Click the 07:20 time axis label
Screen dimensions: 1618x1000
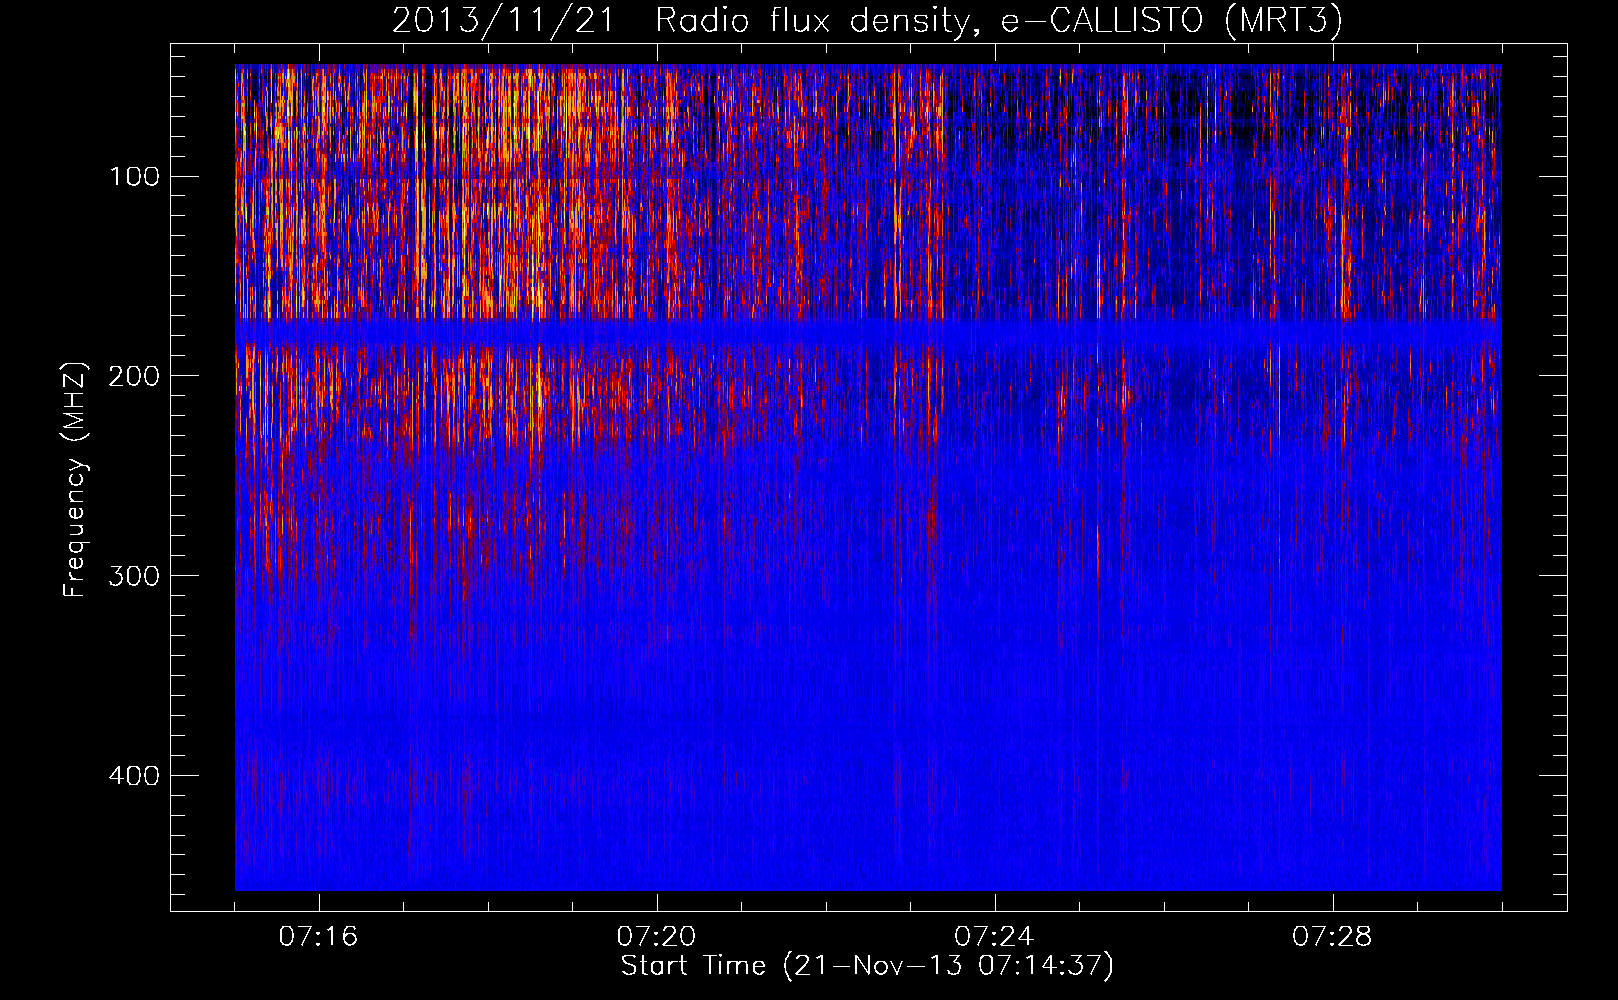[x=656, y=937]
